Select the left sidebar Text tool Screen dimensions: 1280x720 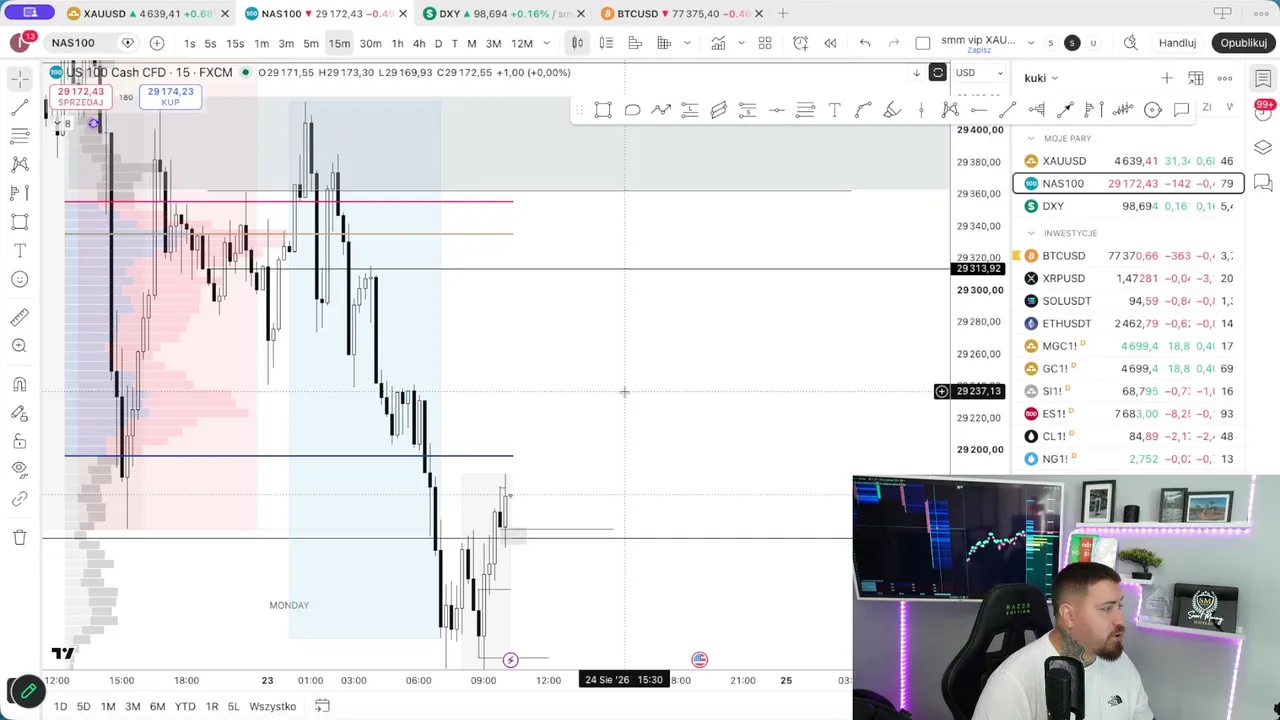(x=20, y=250)
